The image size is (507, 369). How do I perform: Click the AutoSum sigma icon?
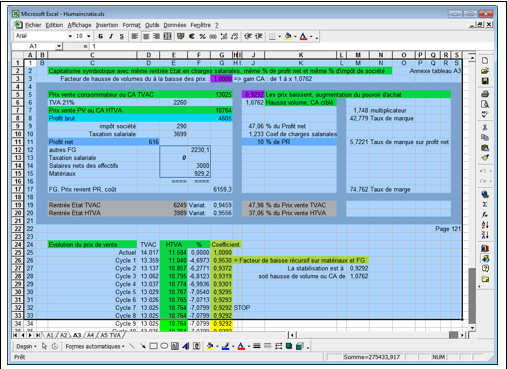[485, 204]
